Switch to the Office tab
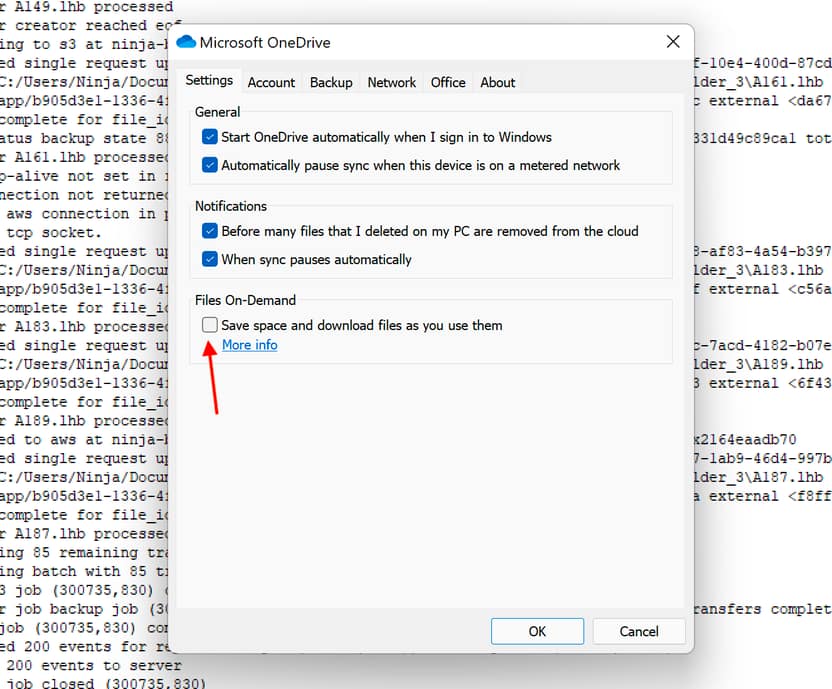This screenshot has height=689, width=832. (448, 83)
